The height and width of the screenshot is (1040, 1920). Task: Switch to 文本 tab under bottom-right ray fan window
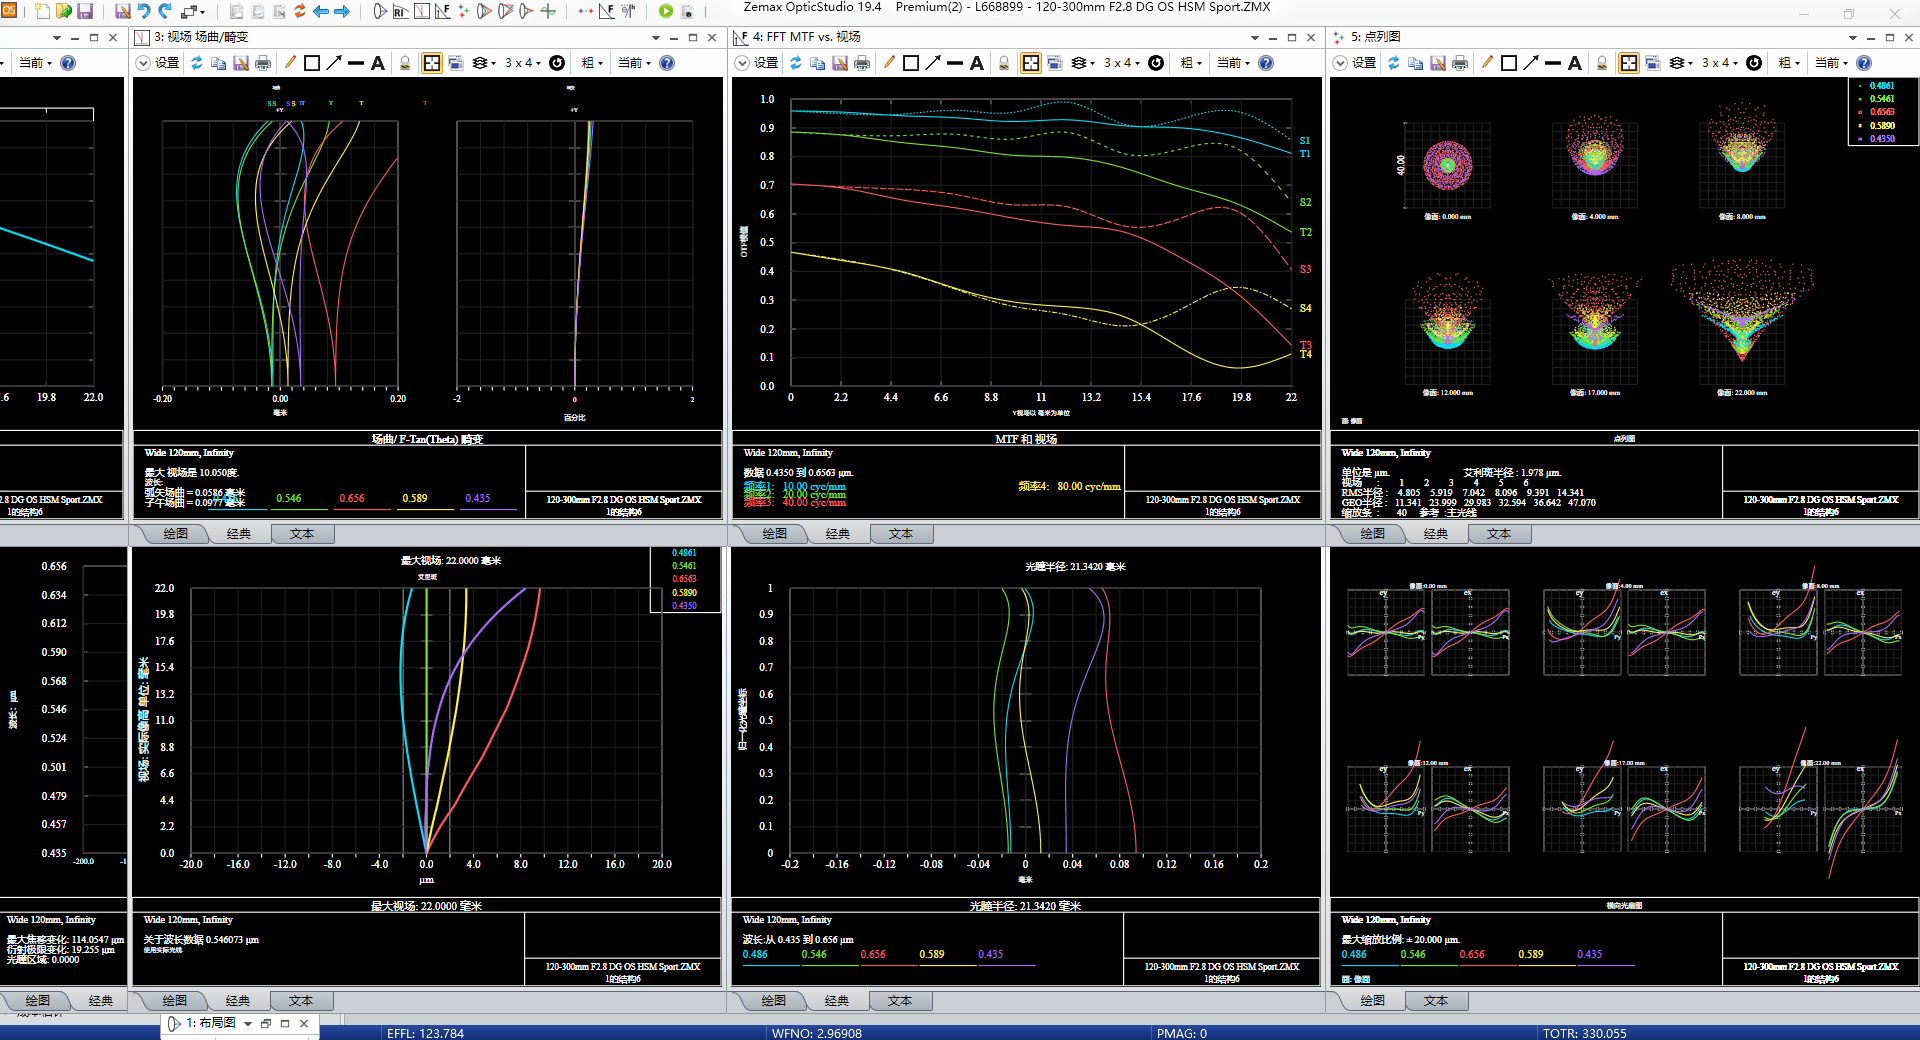[x=1436, y=1001]
